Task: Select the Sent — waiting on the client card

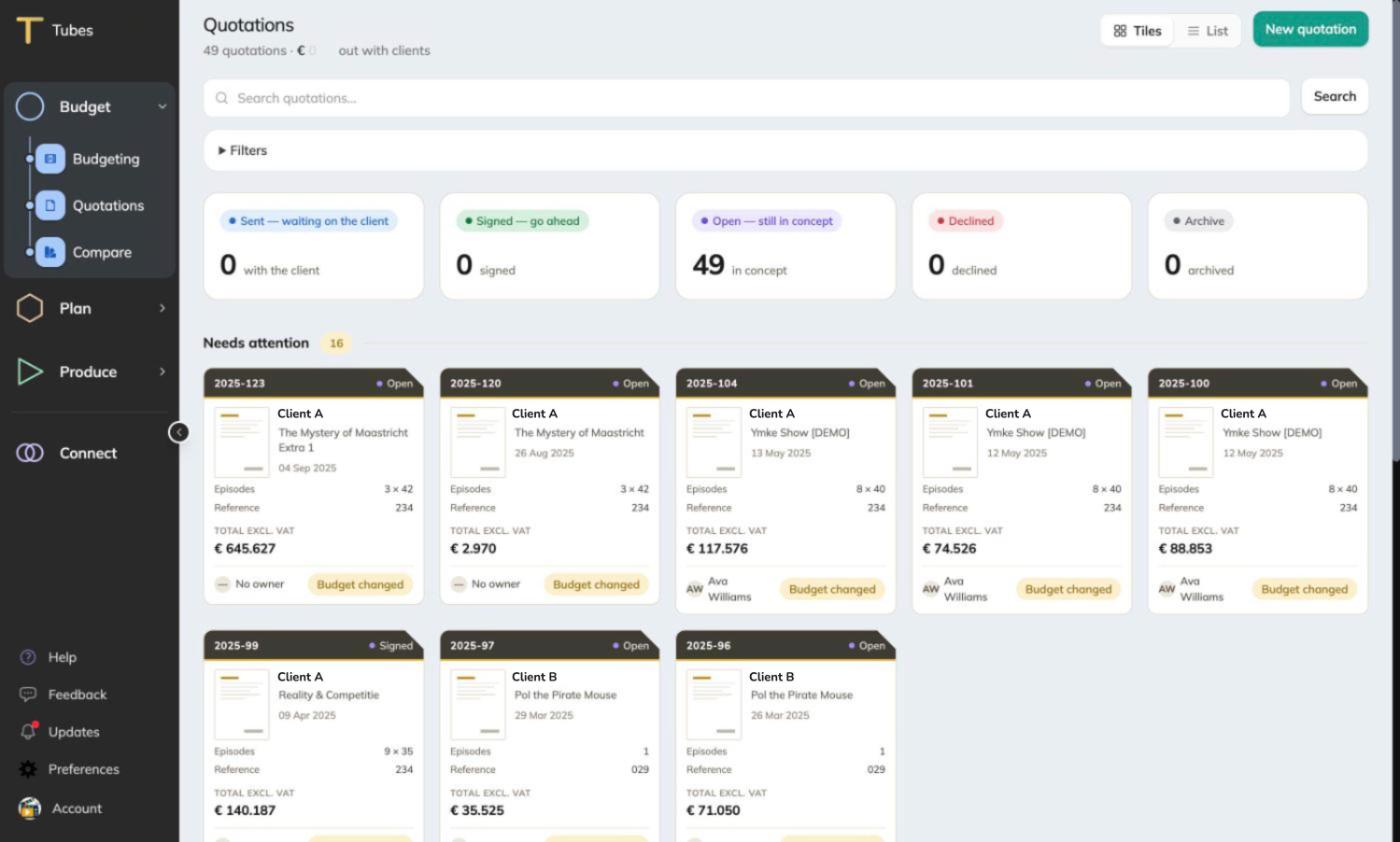Action: (x=314, y=246)
